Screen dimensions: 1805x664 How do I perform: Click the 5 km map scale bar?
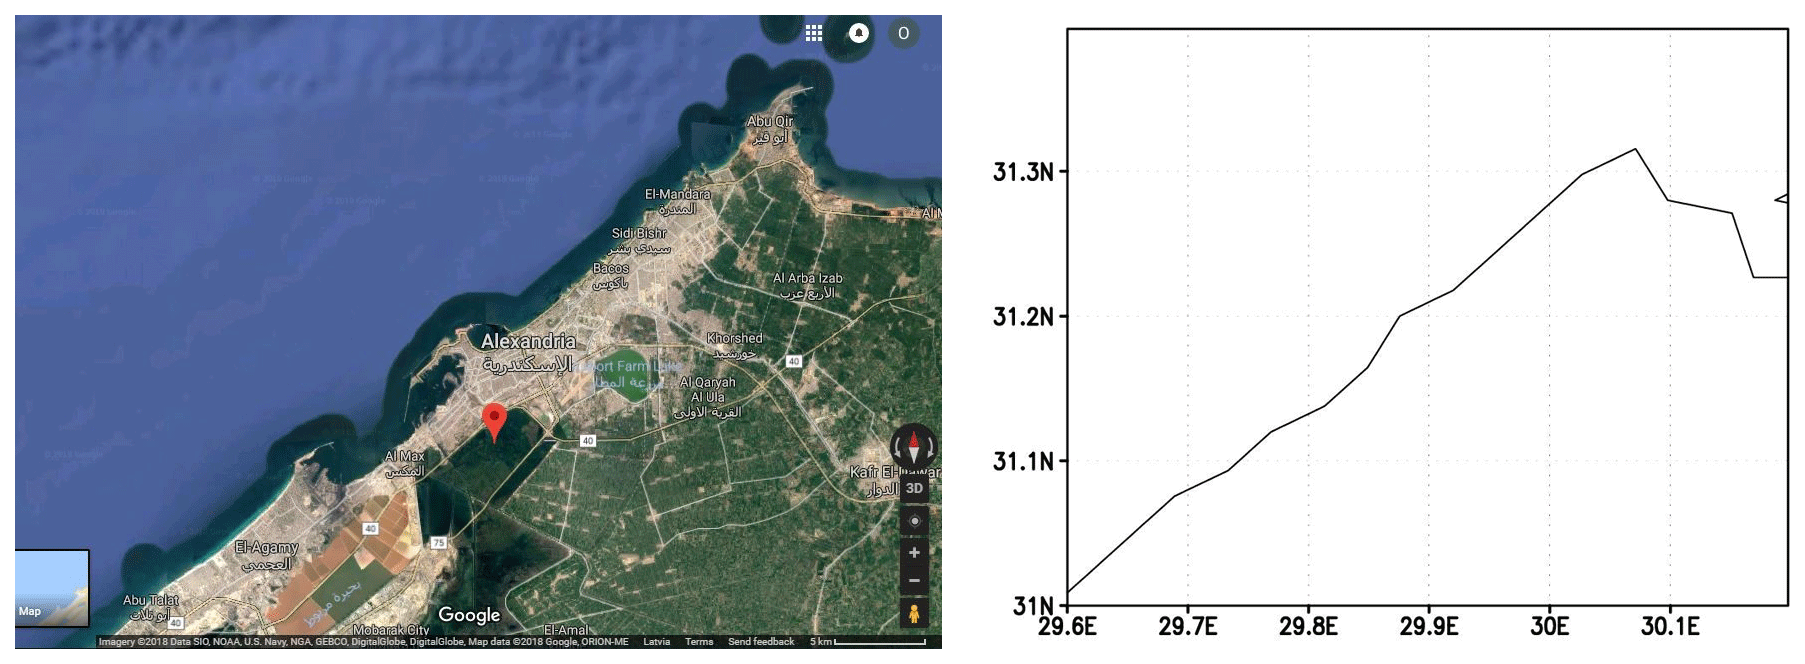[x=868, y=642]
